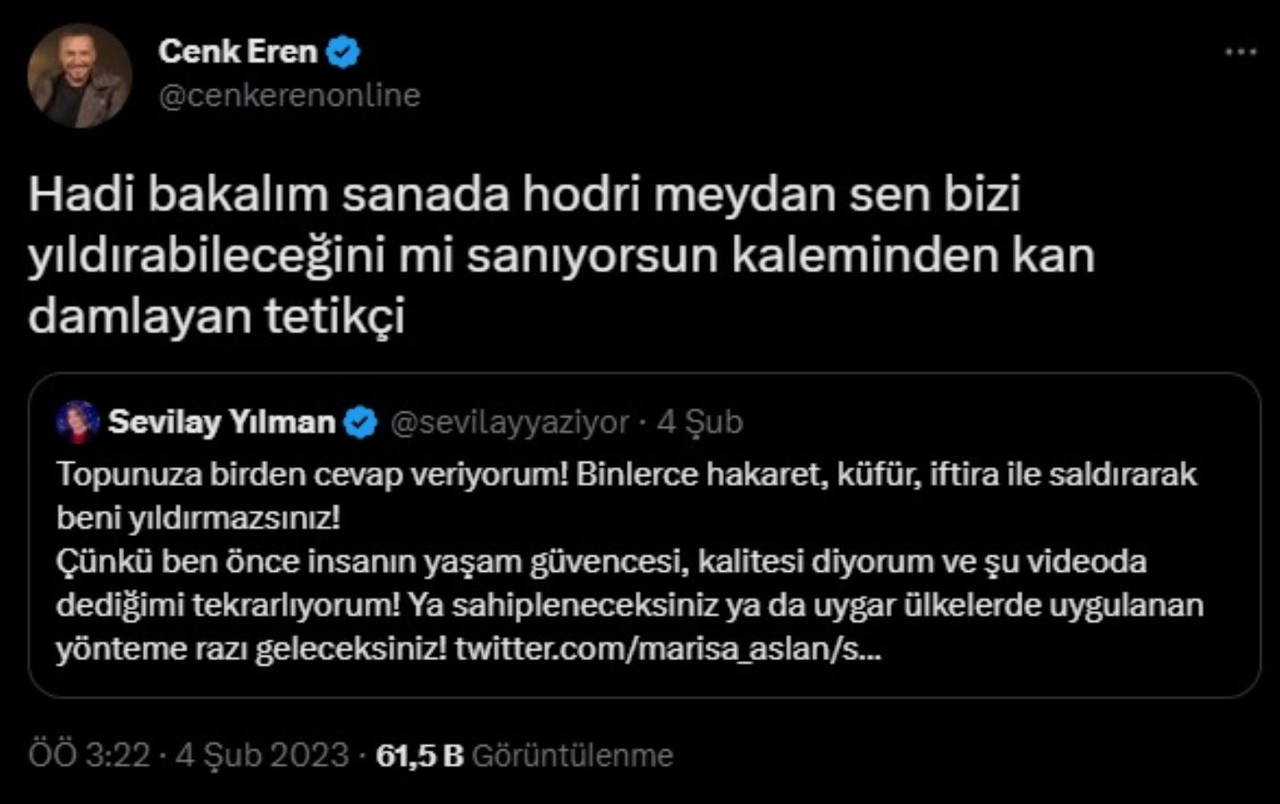Click the Sevilay Yılman name in quote
Viewport: 1280px width, 804px height.
(221, 423)
